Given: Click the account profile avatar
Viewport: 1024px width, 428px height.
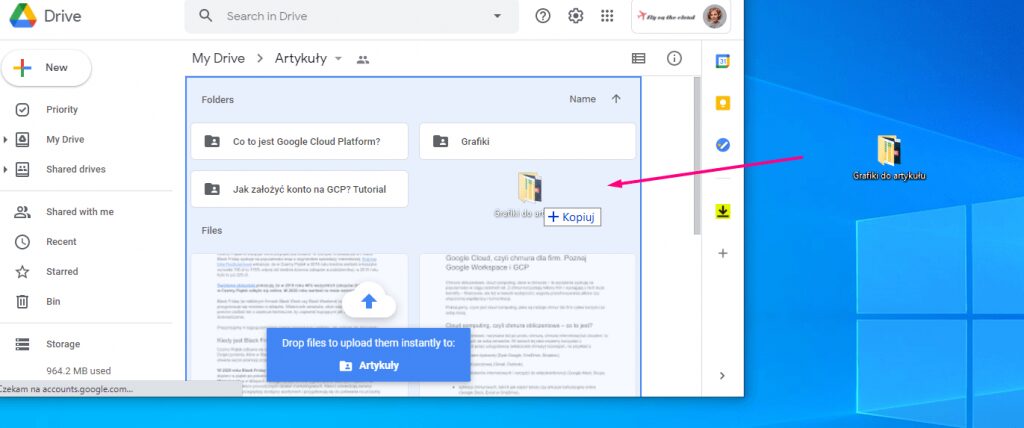Looking at the screenshot, I should click(x=714, y=16).
